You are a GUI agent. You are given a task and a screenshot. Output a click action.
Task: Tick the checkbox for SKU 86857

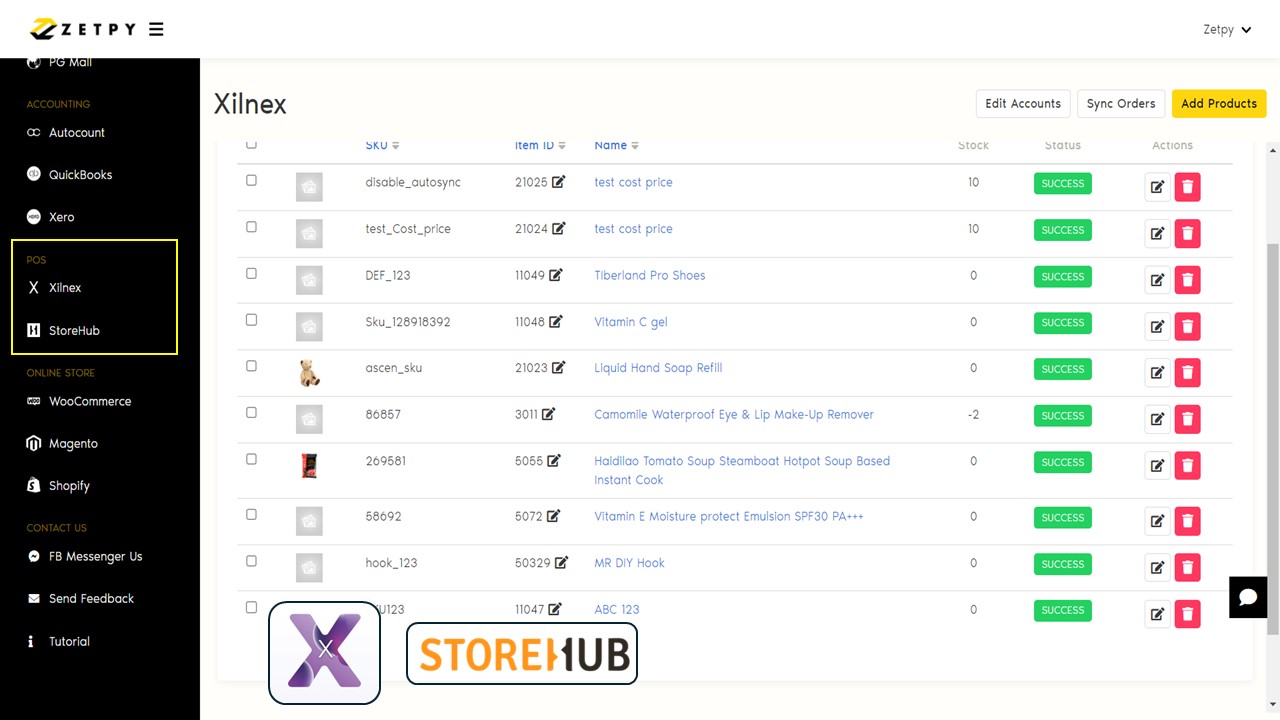(x=251, y=413)
